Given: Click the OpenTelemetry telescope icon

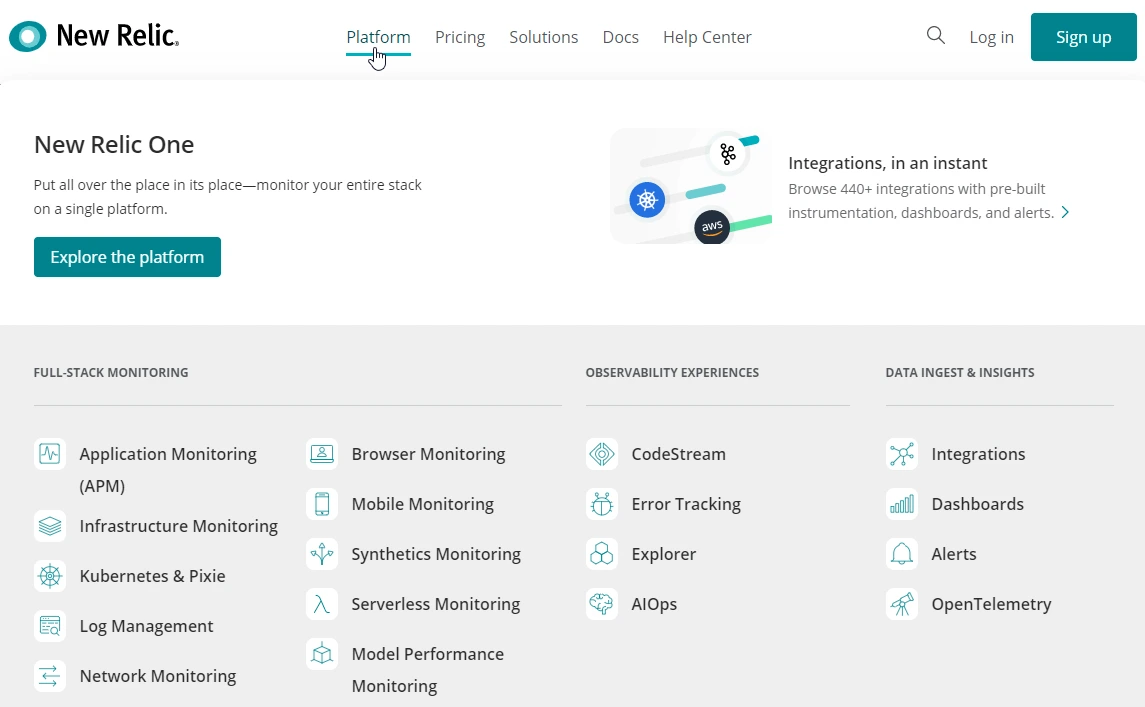Looking at the screenshot, I should [901, 604].
